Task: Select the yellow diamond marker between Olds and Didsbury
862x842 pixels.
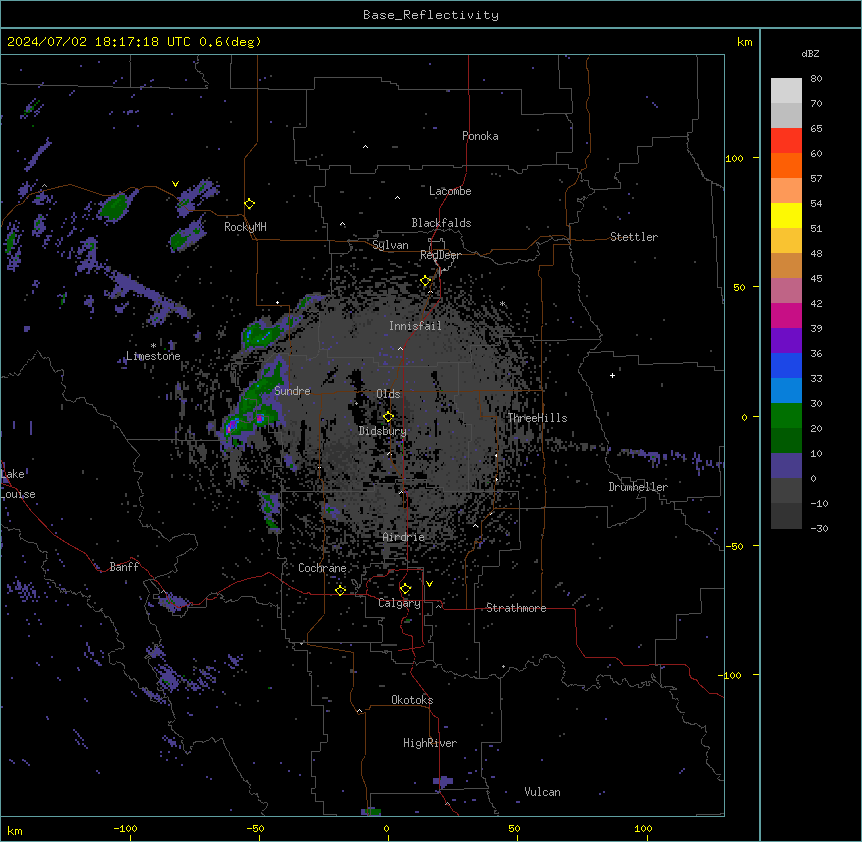Action: [x=389, y=417]
